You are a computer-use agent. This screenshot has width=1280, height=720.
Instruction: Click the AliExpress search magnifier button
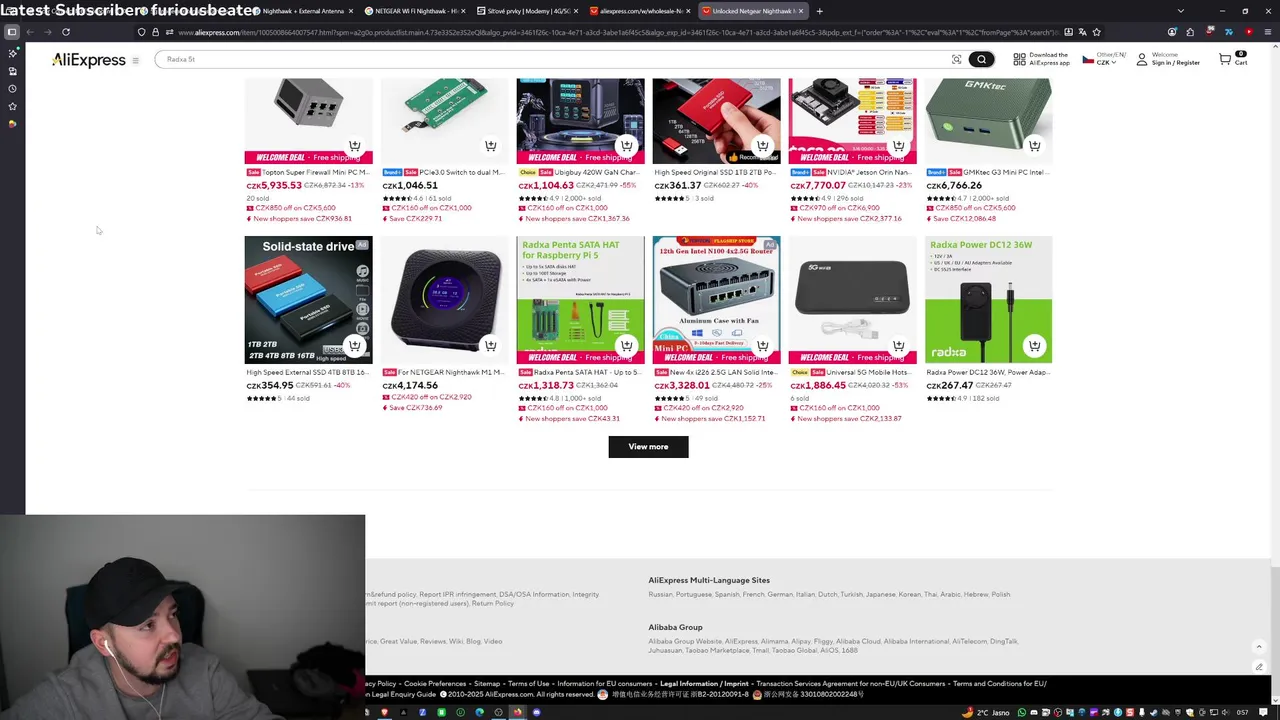coord(981,59)
